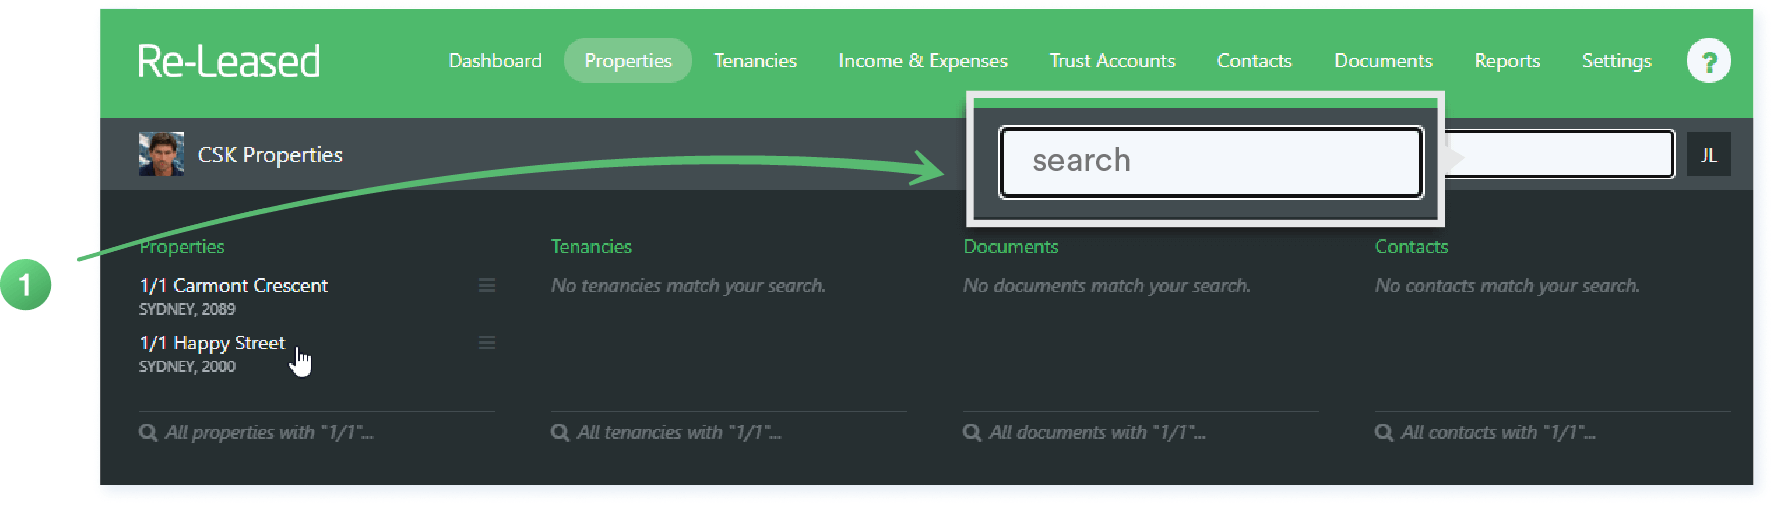The width and height of the screenshot is (1773, 505).
Task: Click the Contacts results column heading
Action: click(1411, 246)
